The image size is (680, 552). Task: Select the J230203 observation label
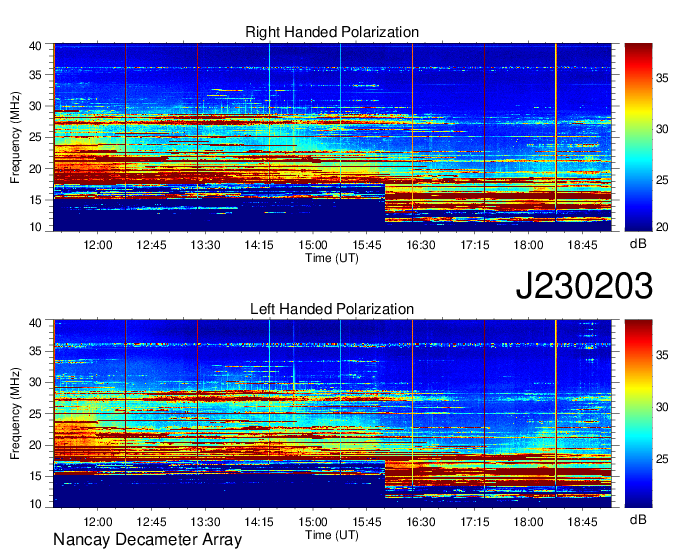click(584, 286)
